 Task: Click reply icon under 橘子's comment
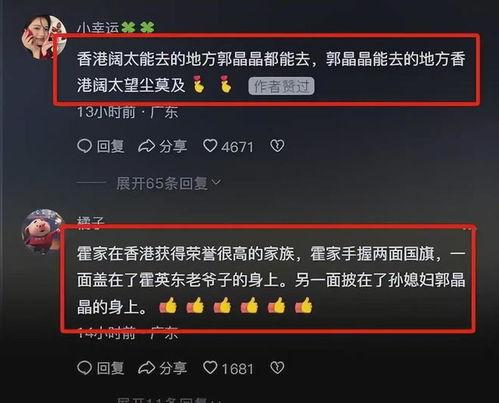point(84,368)
